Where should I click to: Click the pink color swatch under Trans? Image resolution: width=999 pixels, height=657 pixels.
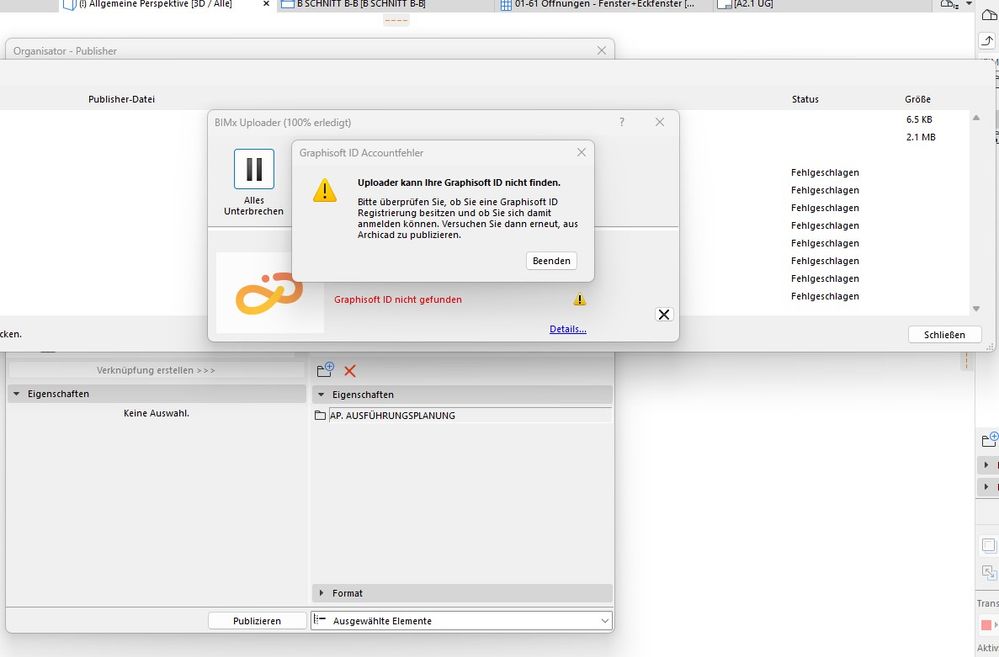986,625
